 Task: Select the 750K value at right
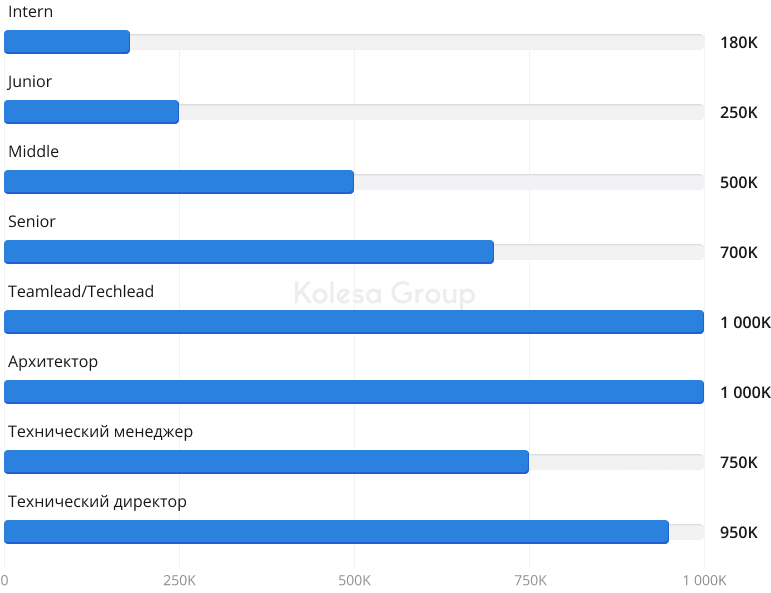point(739,463)
